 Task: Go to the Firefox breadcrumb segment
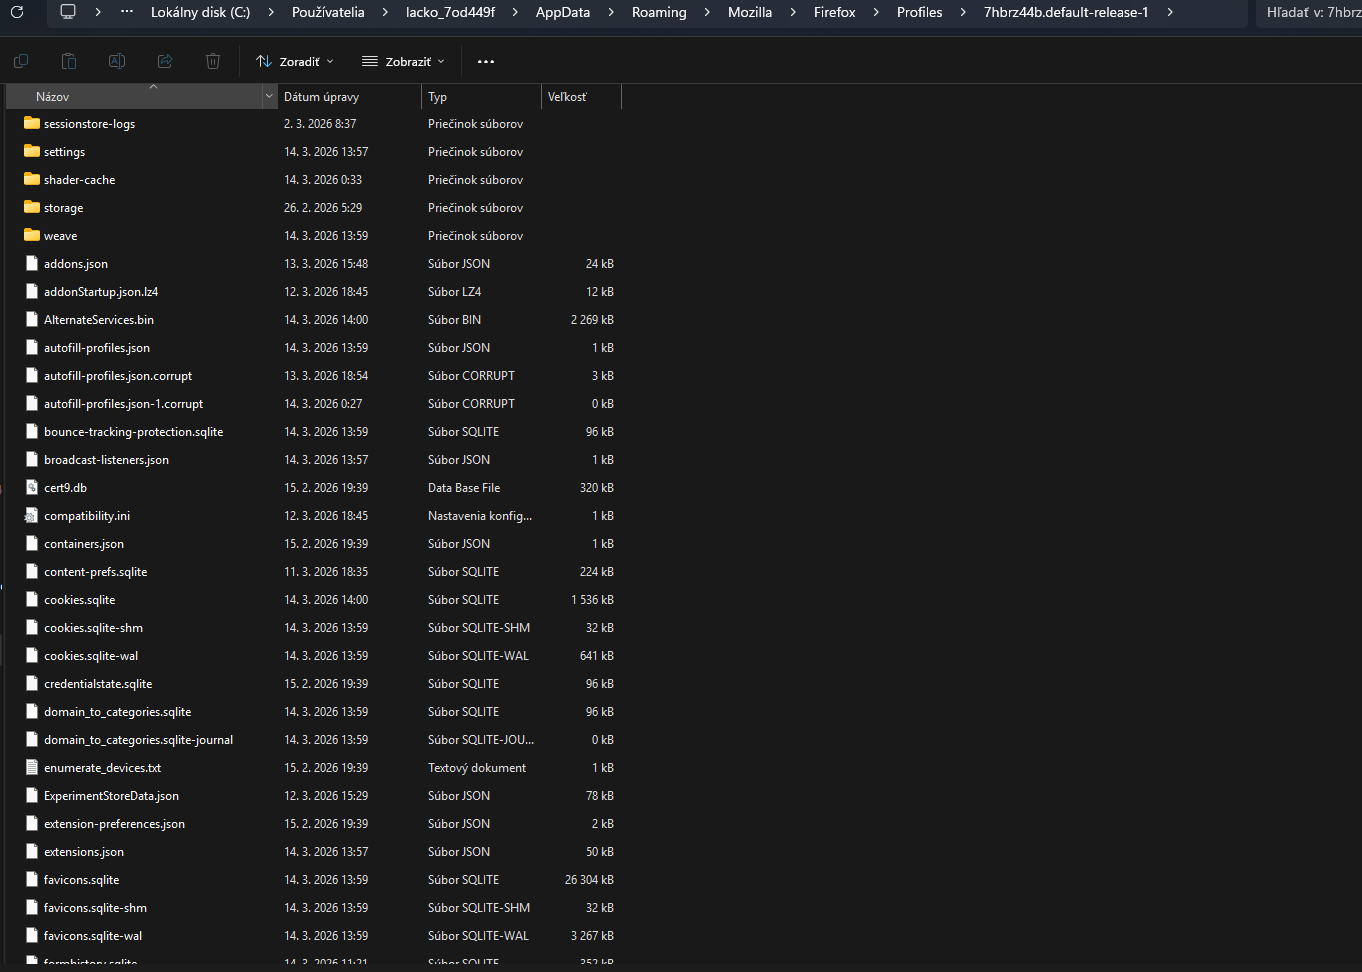834,12
